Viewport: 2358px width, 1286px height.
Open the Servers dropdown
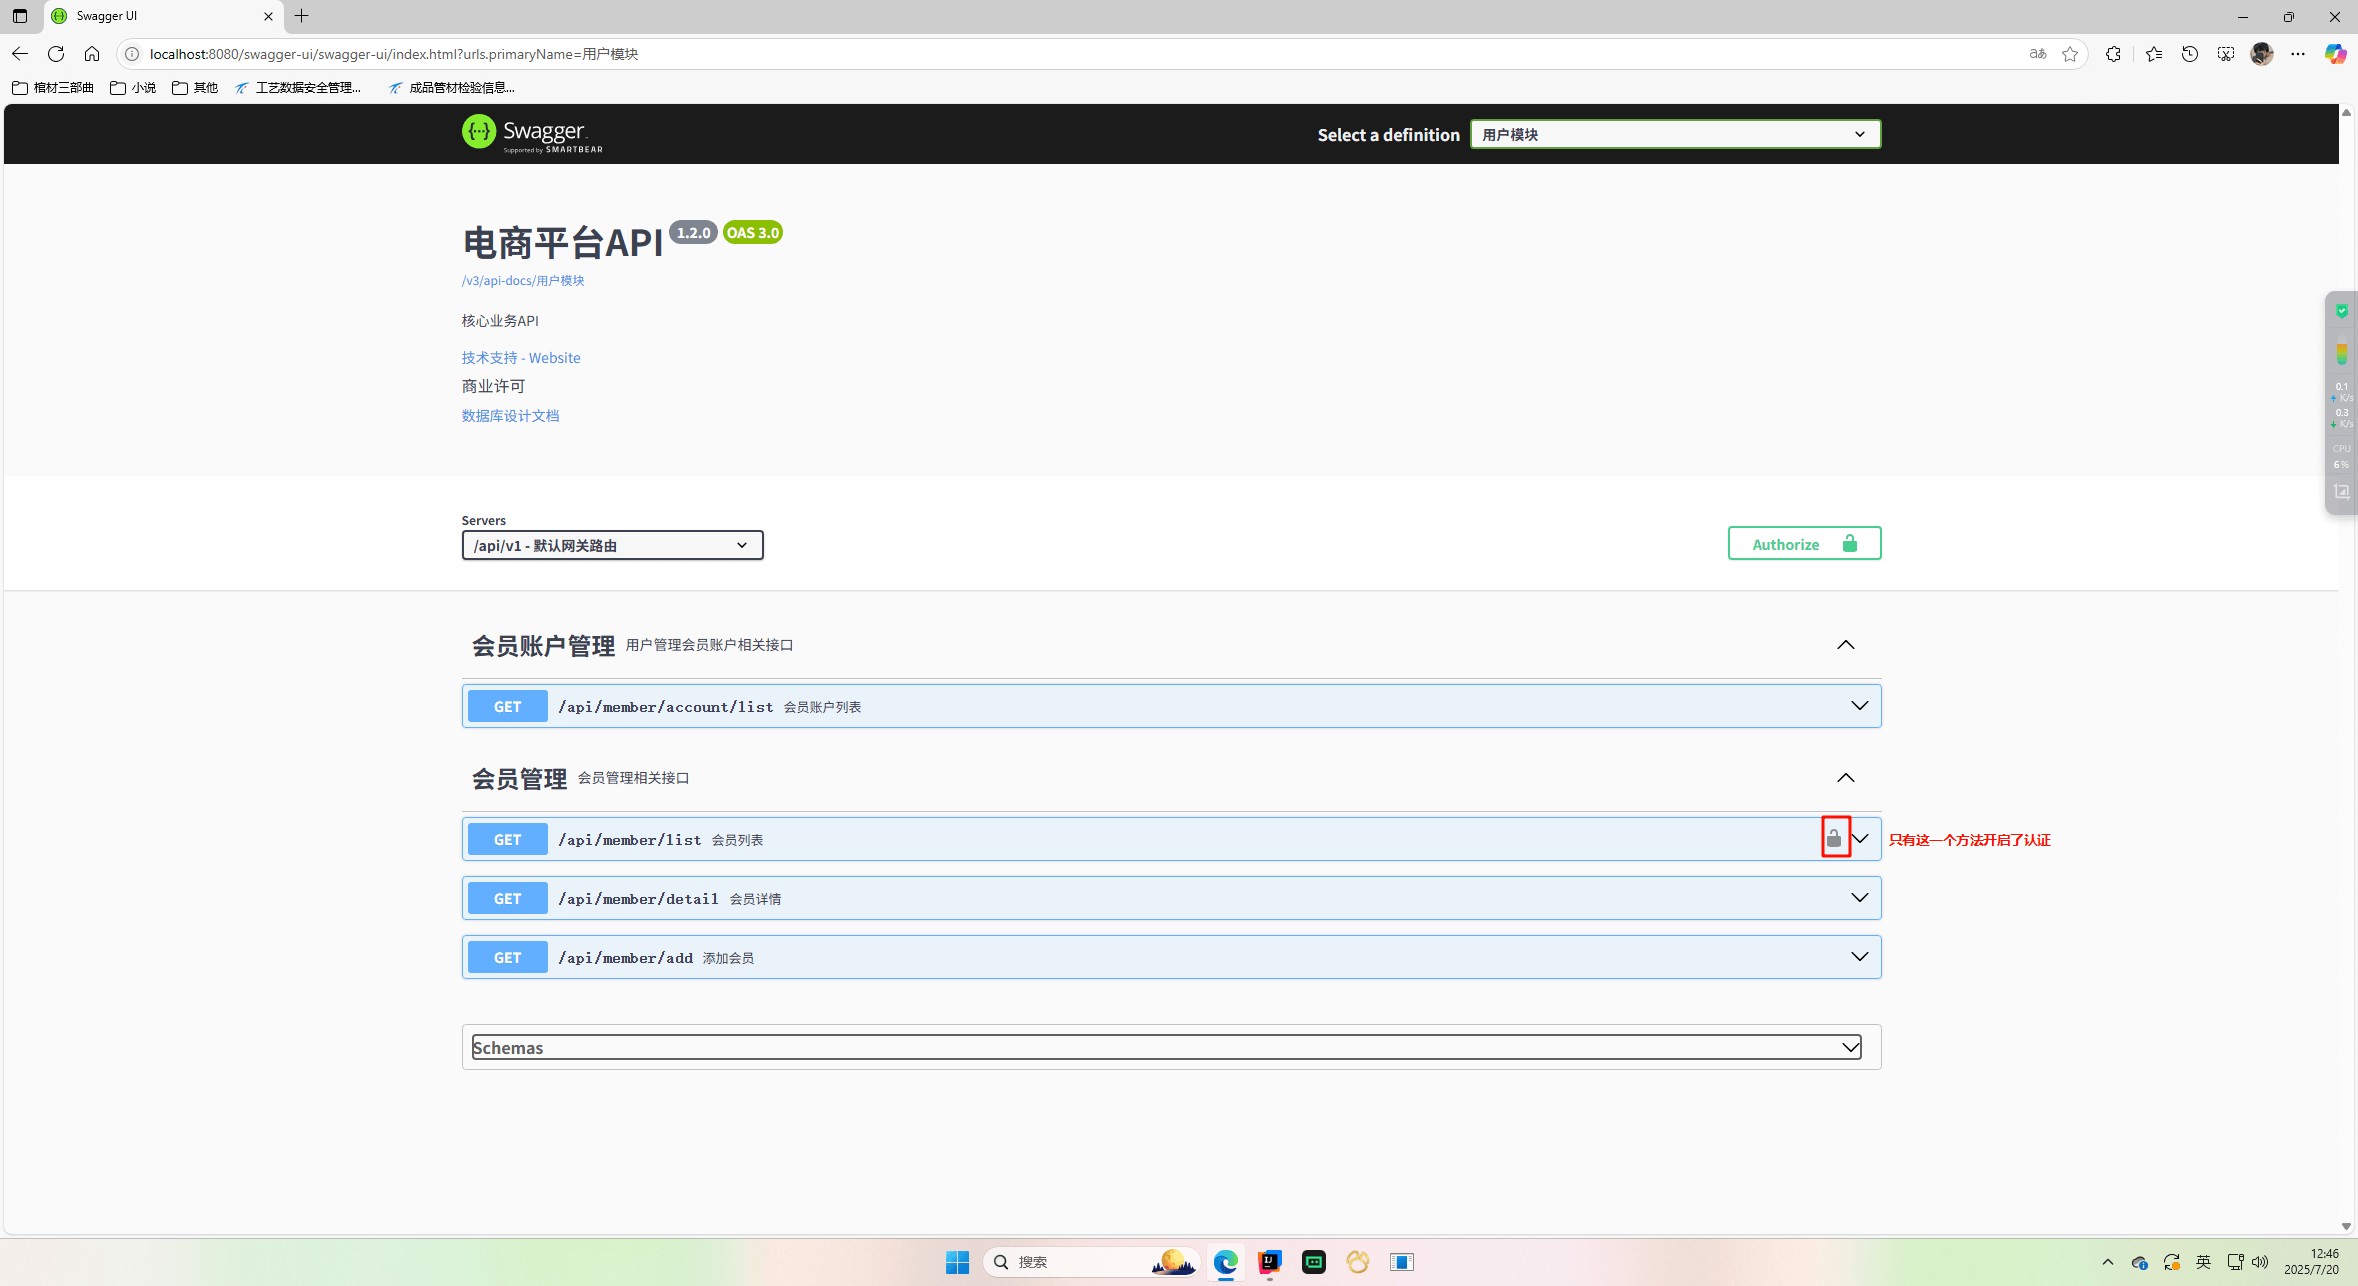coord(612,545)
